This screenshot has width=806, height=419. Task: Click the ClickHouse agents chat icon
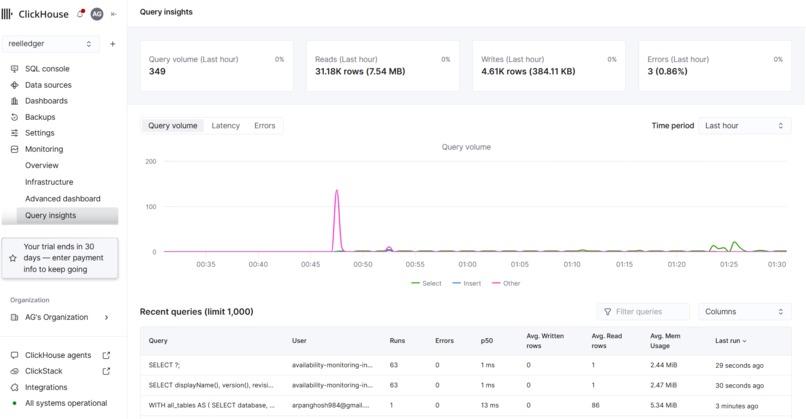[x=14, y=355]
